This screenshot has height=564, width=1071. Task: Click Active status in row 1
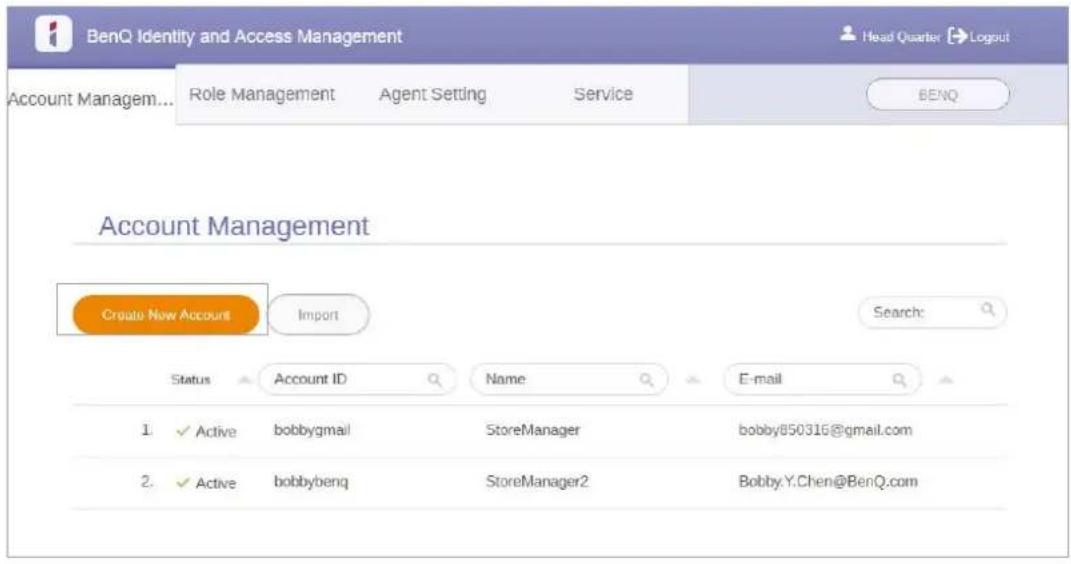tap(216, 432)
